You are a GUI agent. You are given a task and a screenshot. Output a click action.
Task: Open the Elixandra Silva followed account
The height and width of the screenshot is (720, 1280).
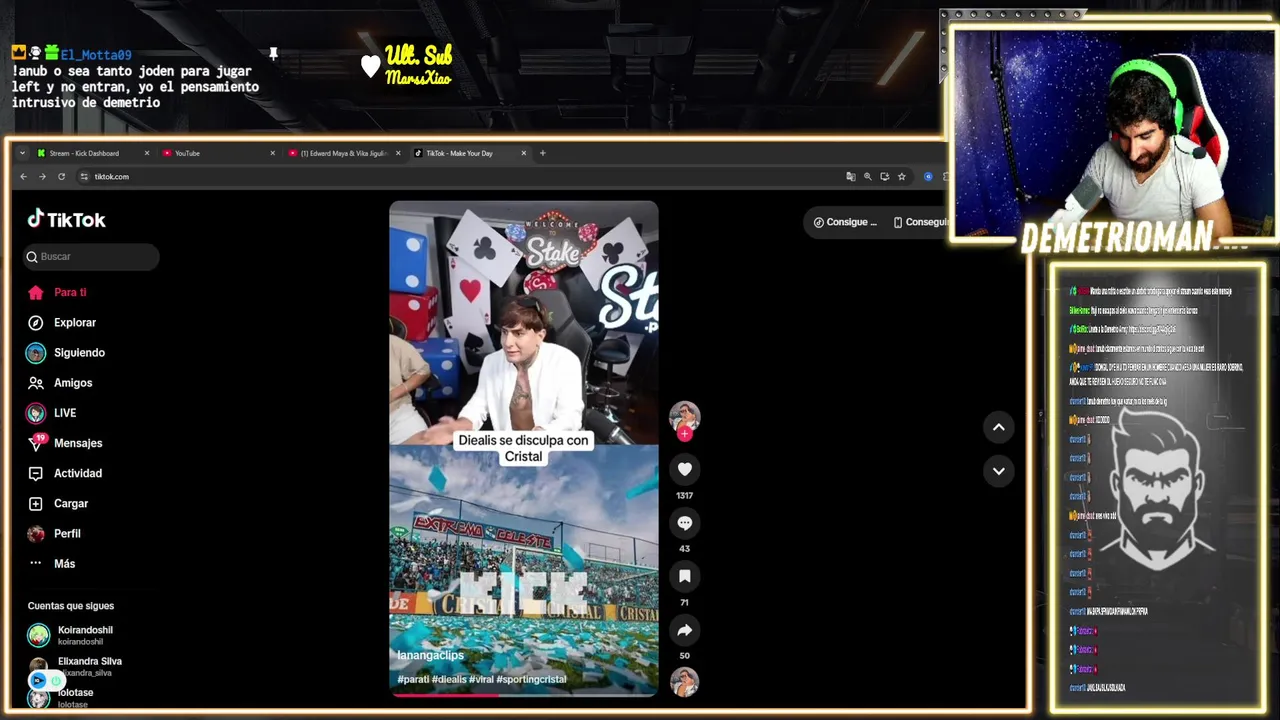(x=76, y=666)
